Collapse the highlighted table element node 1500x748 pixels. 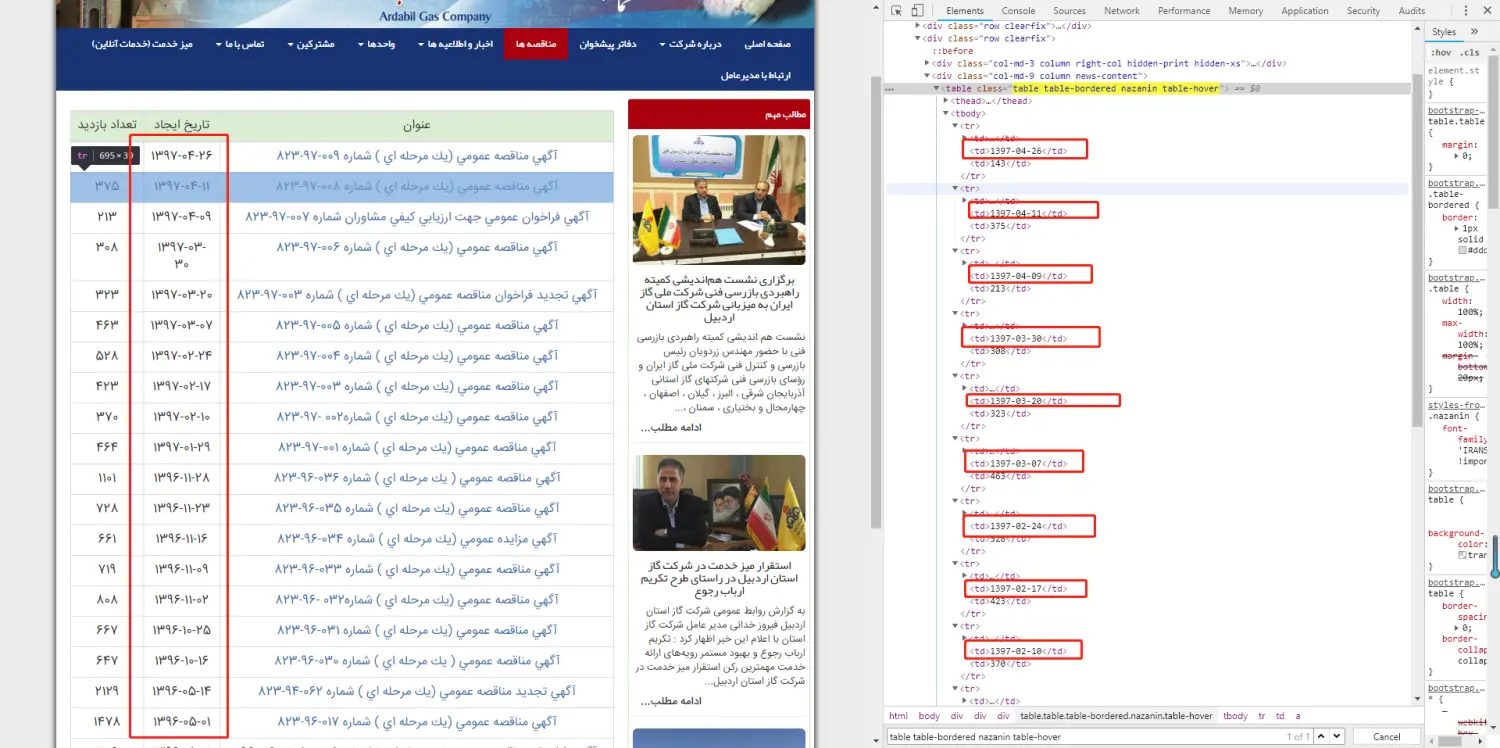(937, 88)
